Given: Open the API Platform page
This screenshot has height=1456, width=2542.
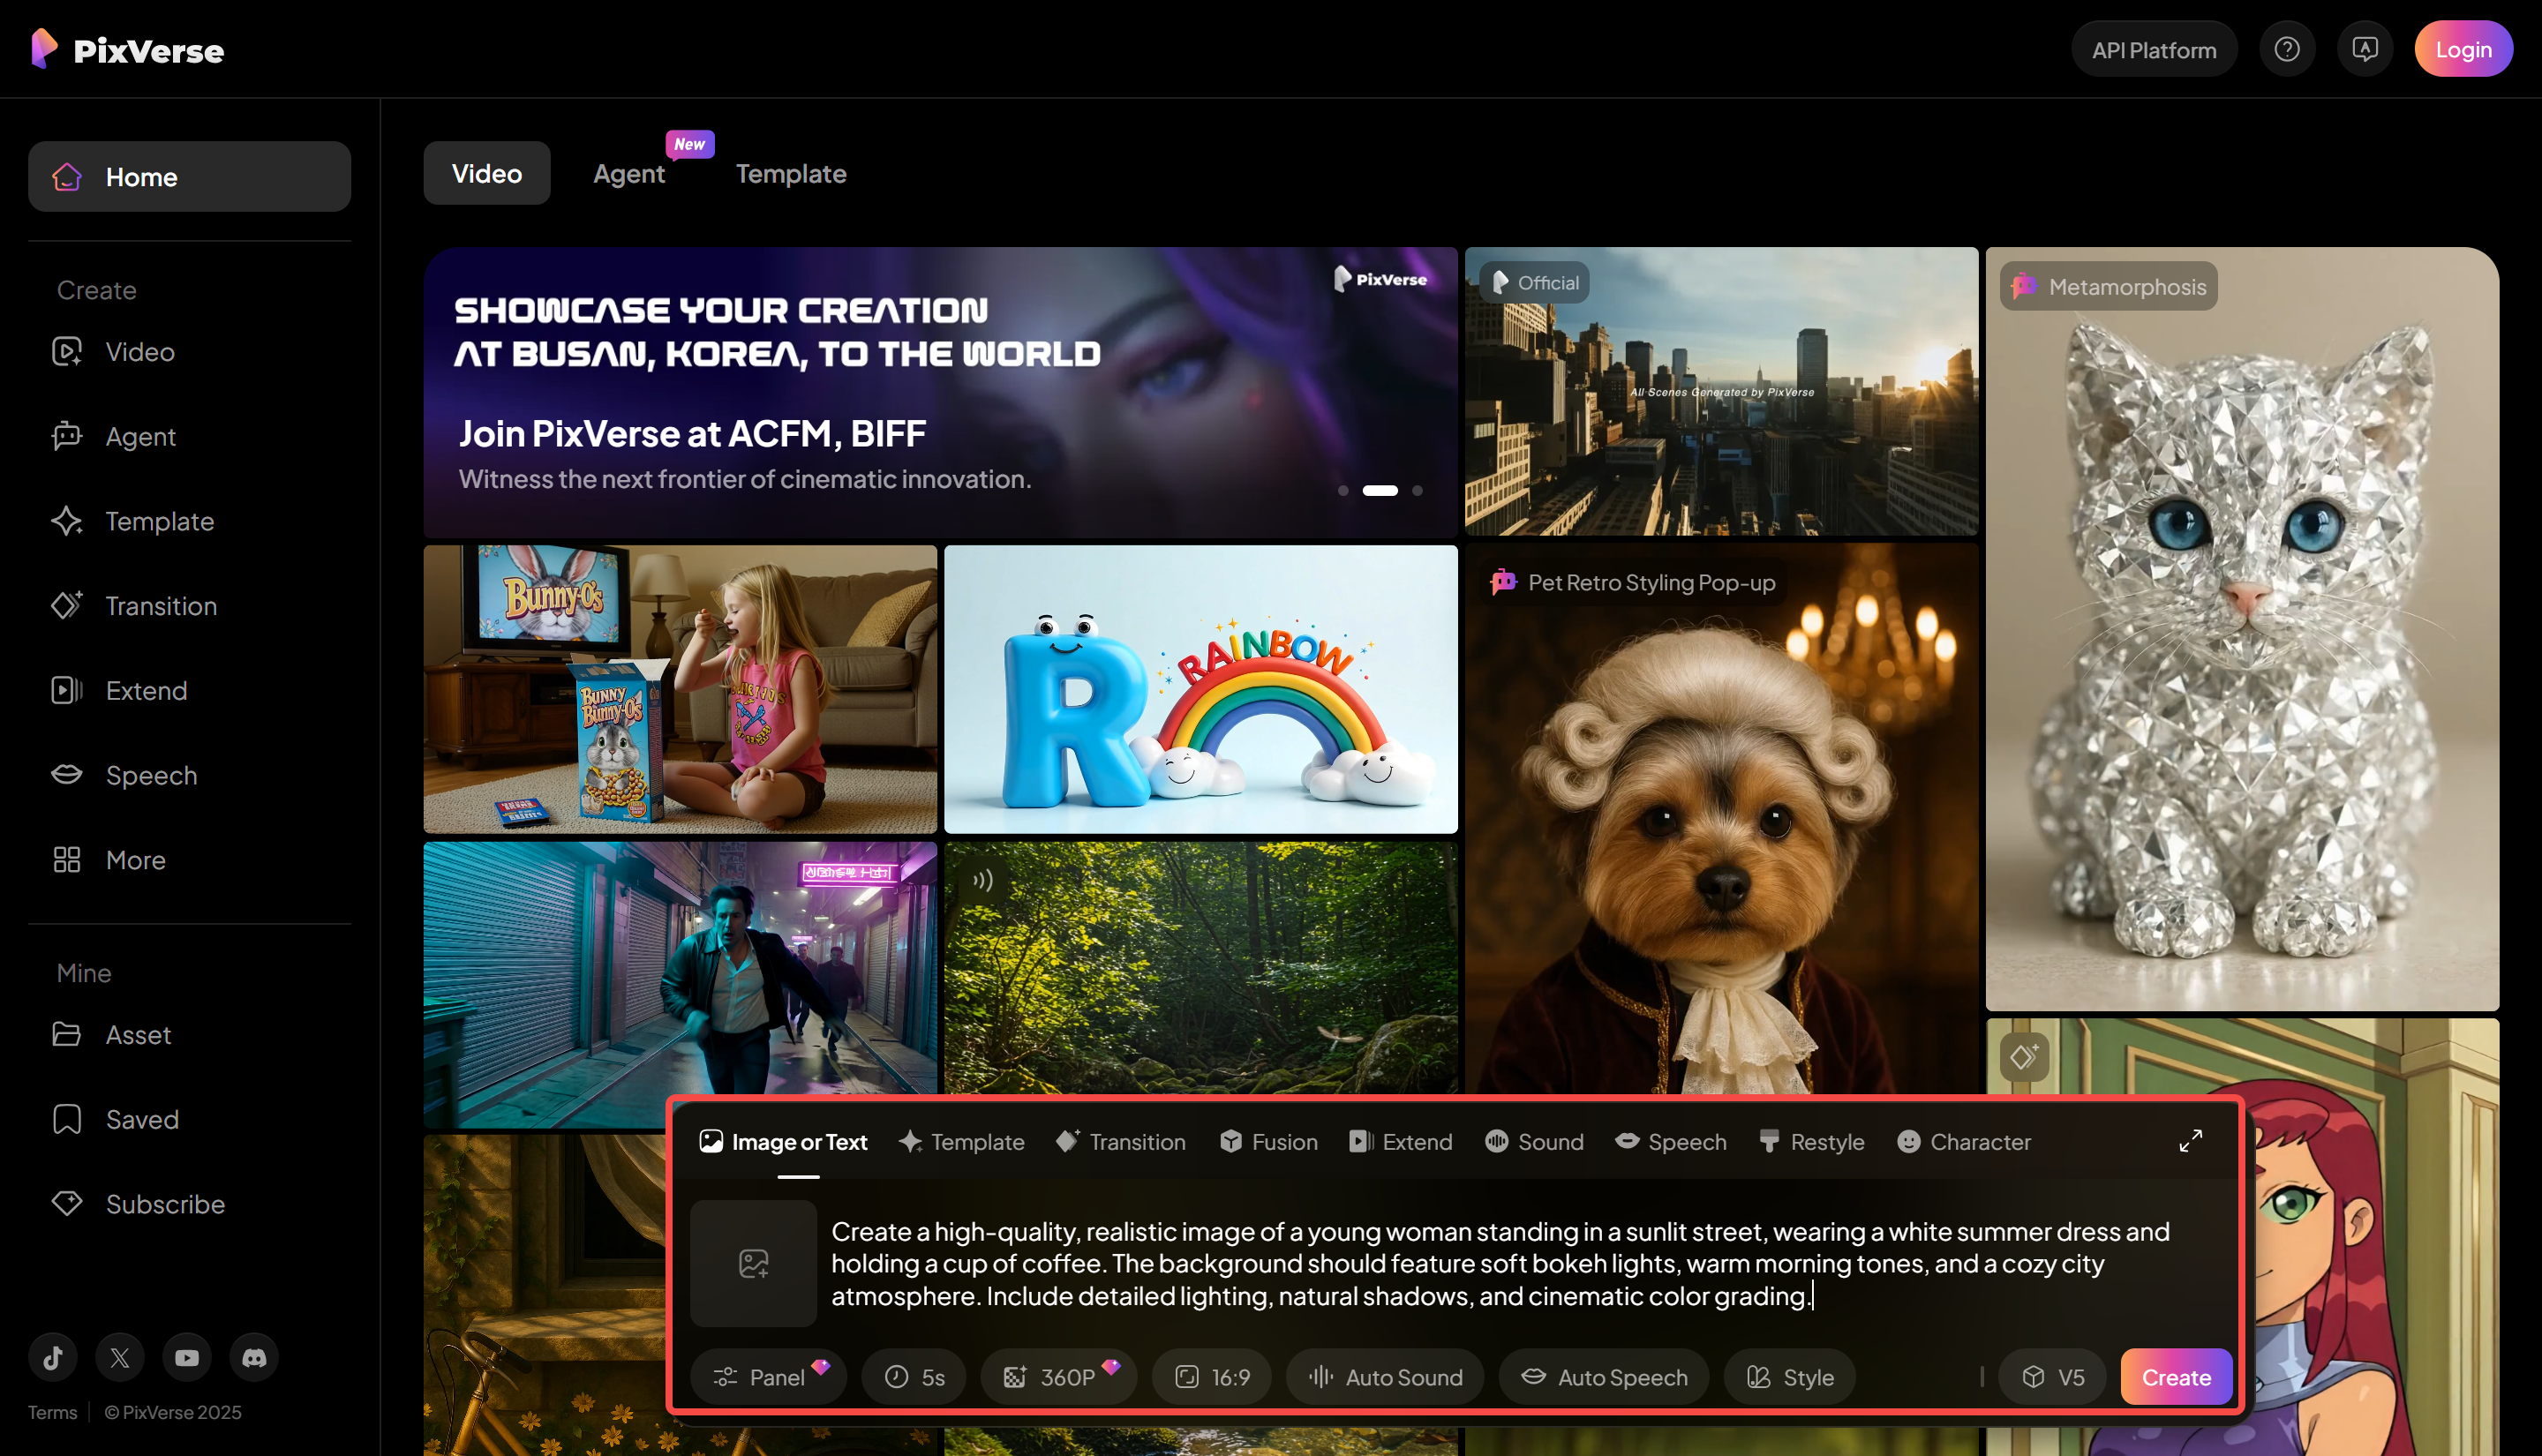Looking at the screenshot, I should (2154, 48).
